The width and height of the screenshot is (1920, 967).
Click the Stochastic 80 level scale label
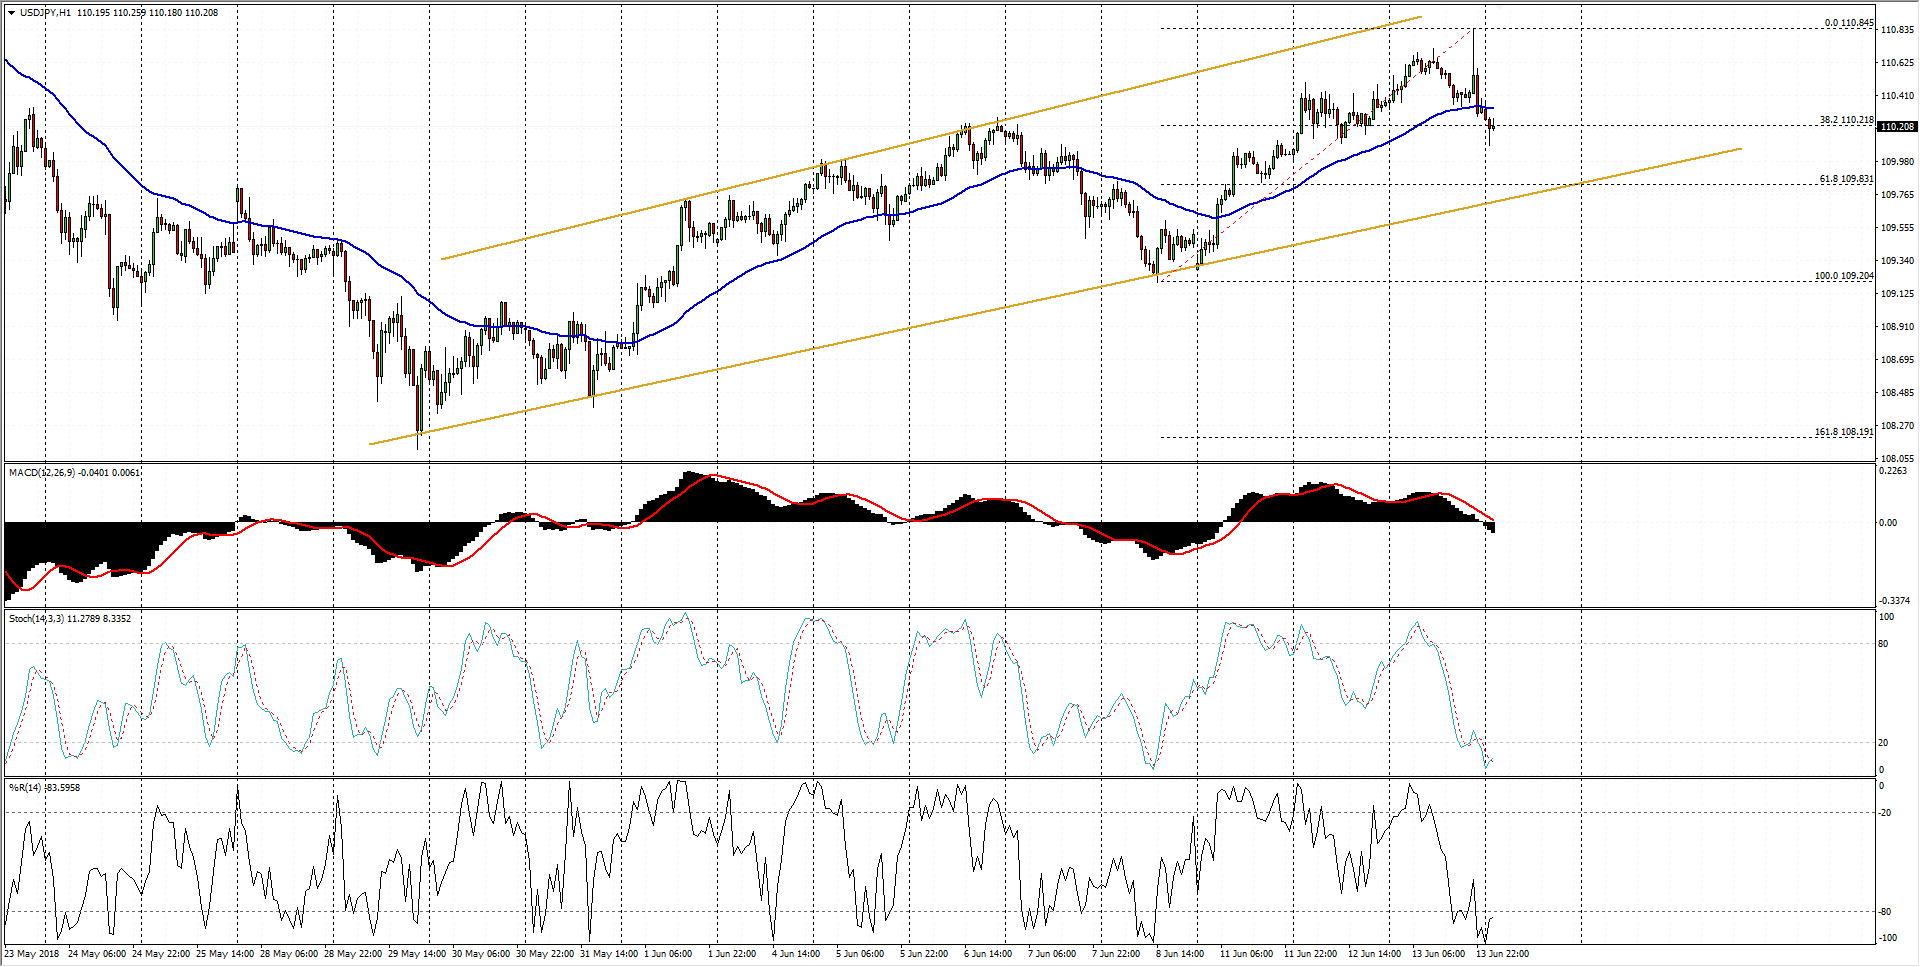pos(1883,644)
